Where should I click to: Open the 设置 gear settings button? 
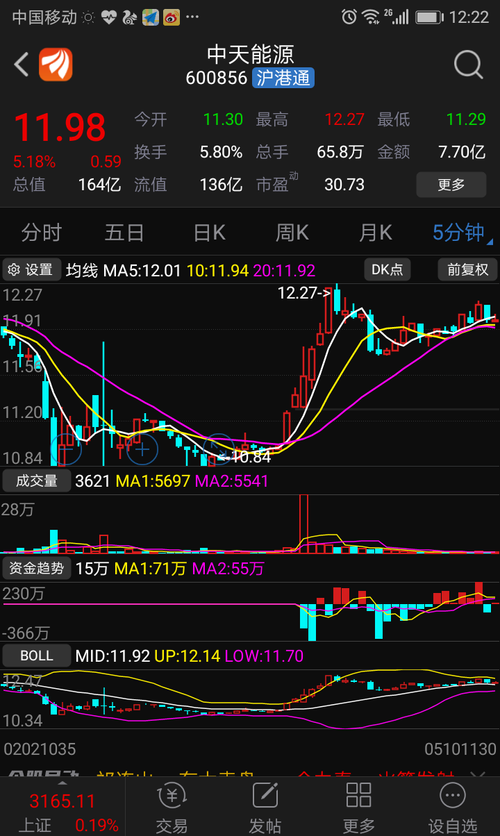[31, 270]
